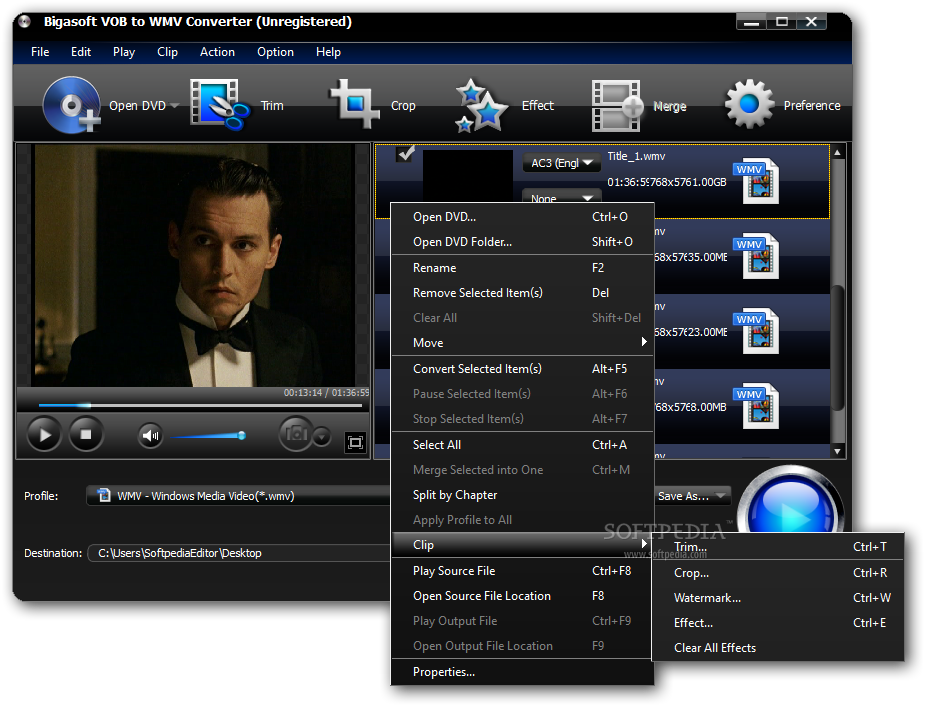The width and height of the screenshot is (925, 706).
Task: Choose Clear All Effects
Action: pos(778,648)
